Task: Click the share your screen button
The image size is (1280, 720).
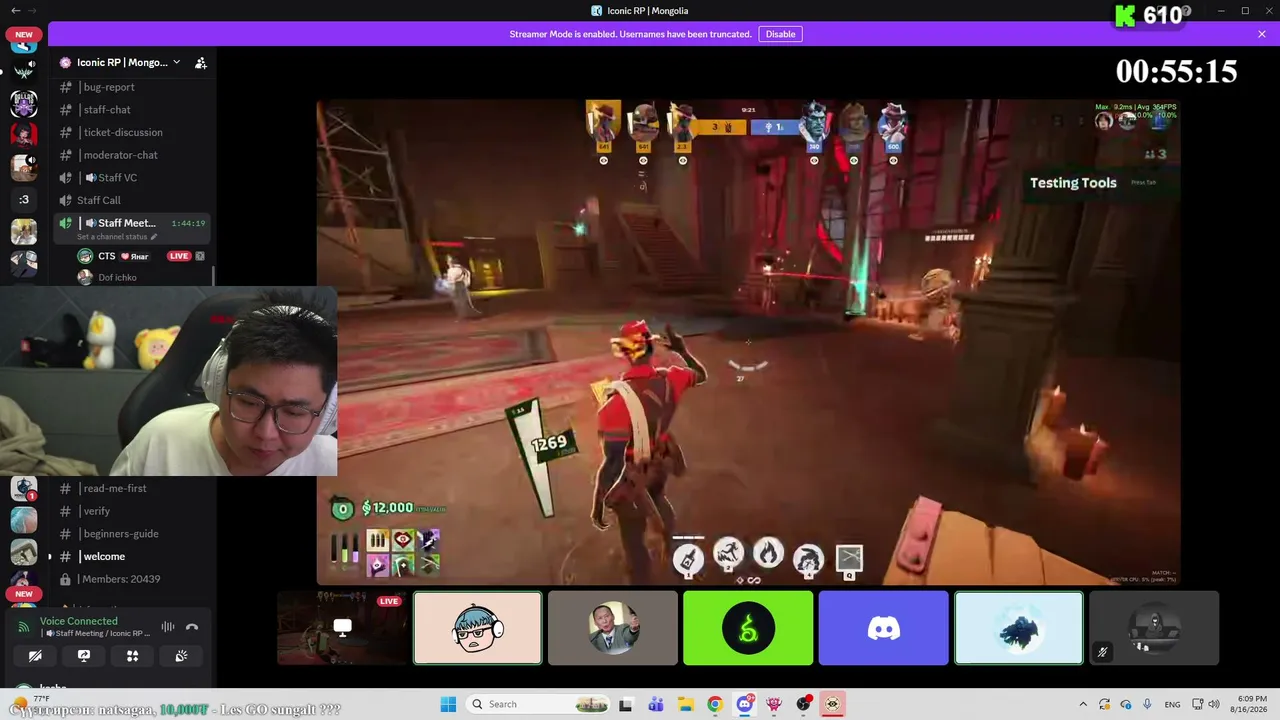Action: pyautogui.click(x=84, y=656)
